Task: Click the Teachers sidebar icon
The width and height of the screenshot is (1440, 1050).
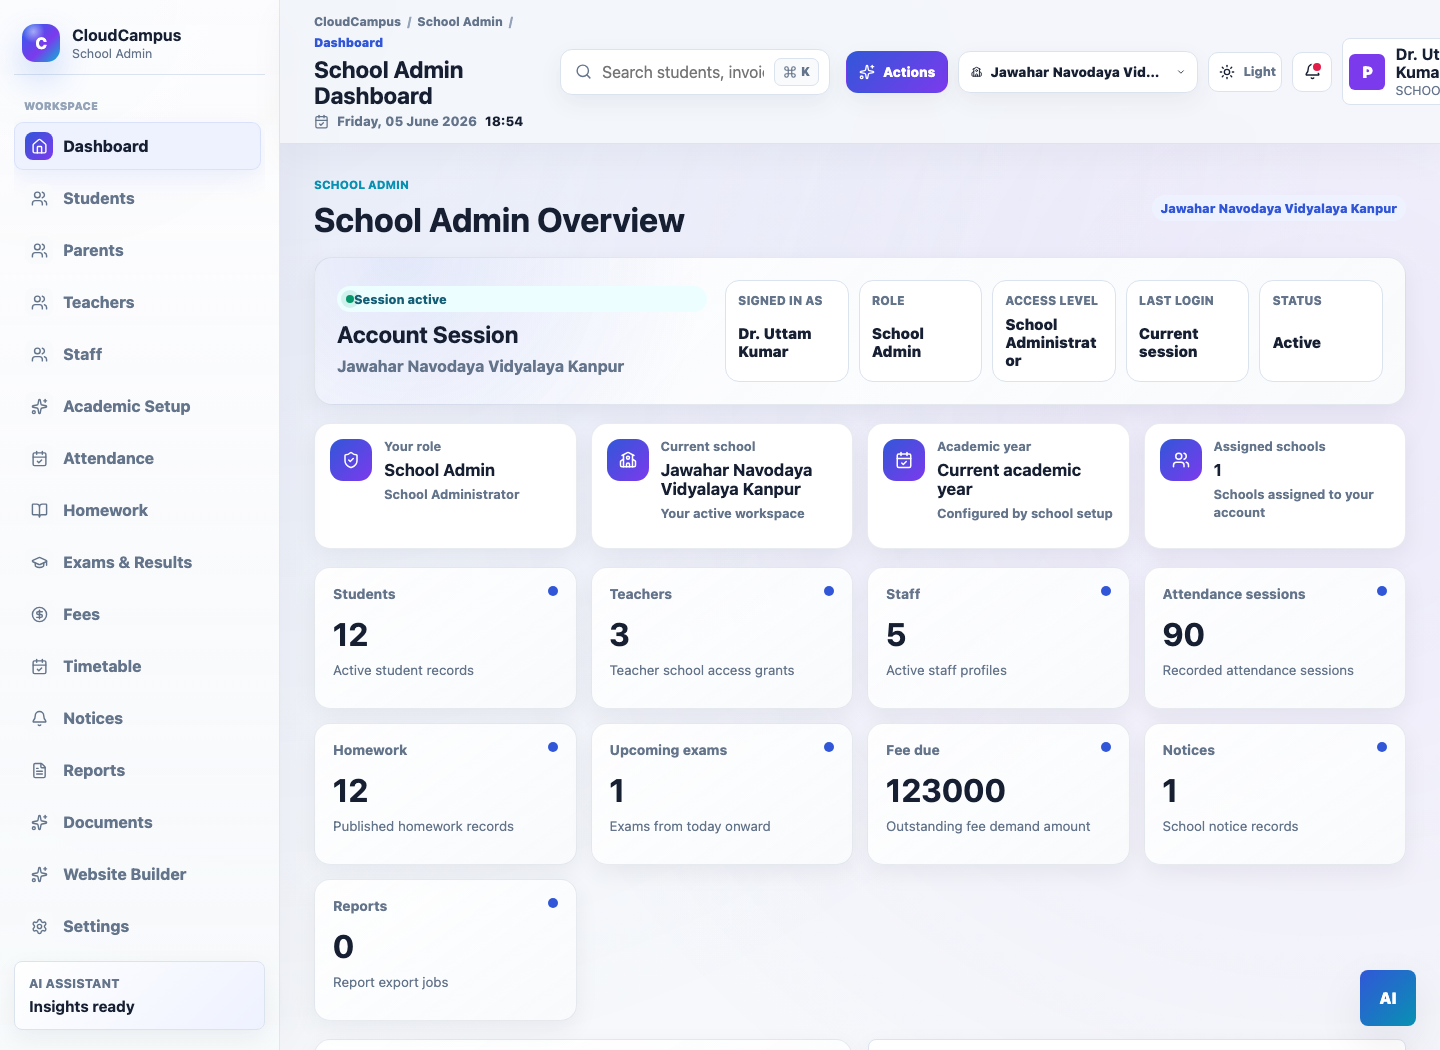Action: [x=40, y=302]
